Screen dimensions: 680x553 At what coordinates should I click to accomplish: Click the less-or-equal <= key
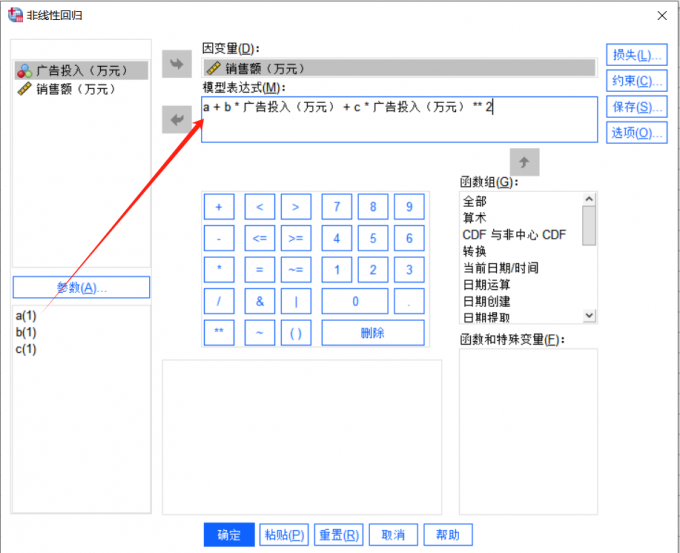point(259,238)
